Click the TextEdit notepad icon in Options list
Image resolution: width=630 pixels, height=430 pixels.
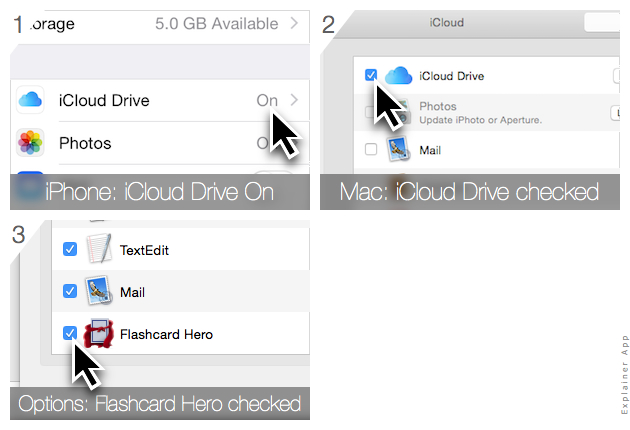pos(99,249)
